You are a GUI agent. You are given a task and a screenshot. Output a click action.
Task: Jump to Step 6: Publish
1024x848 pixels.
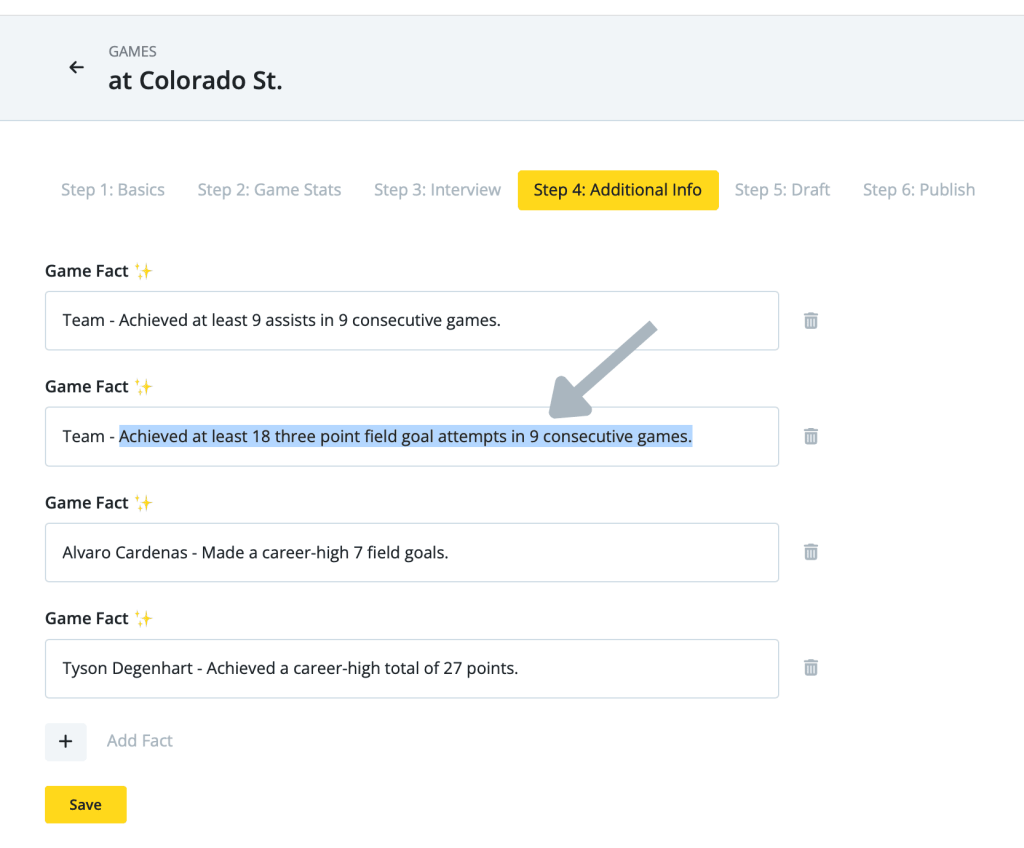click(x=919, y=190)
